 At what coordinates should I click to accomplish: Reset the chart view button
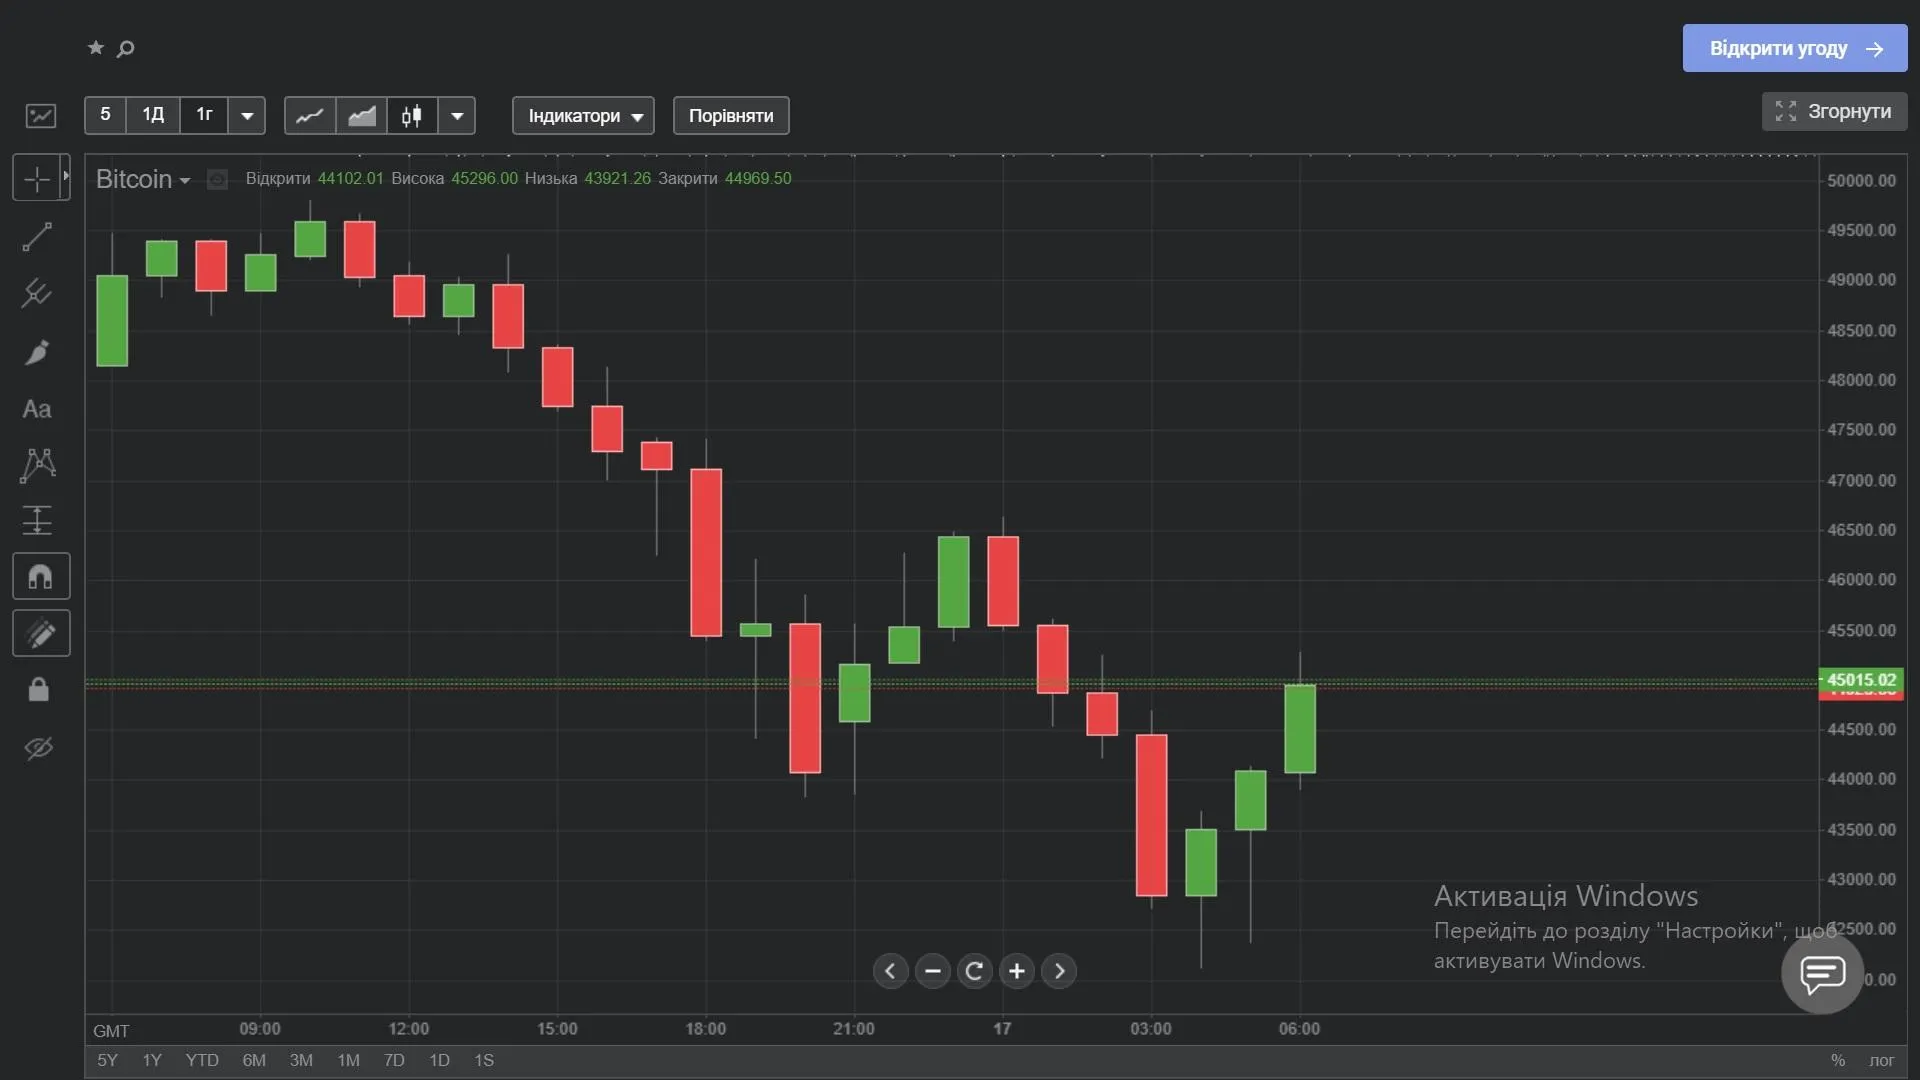975,971
